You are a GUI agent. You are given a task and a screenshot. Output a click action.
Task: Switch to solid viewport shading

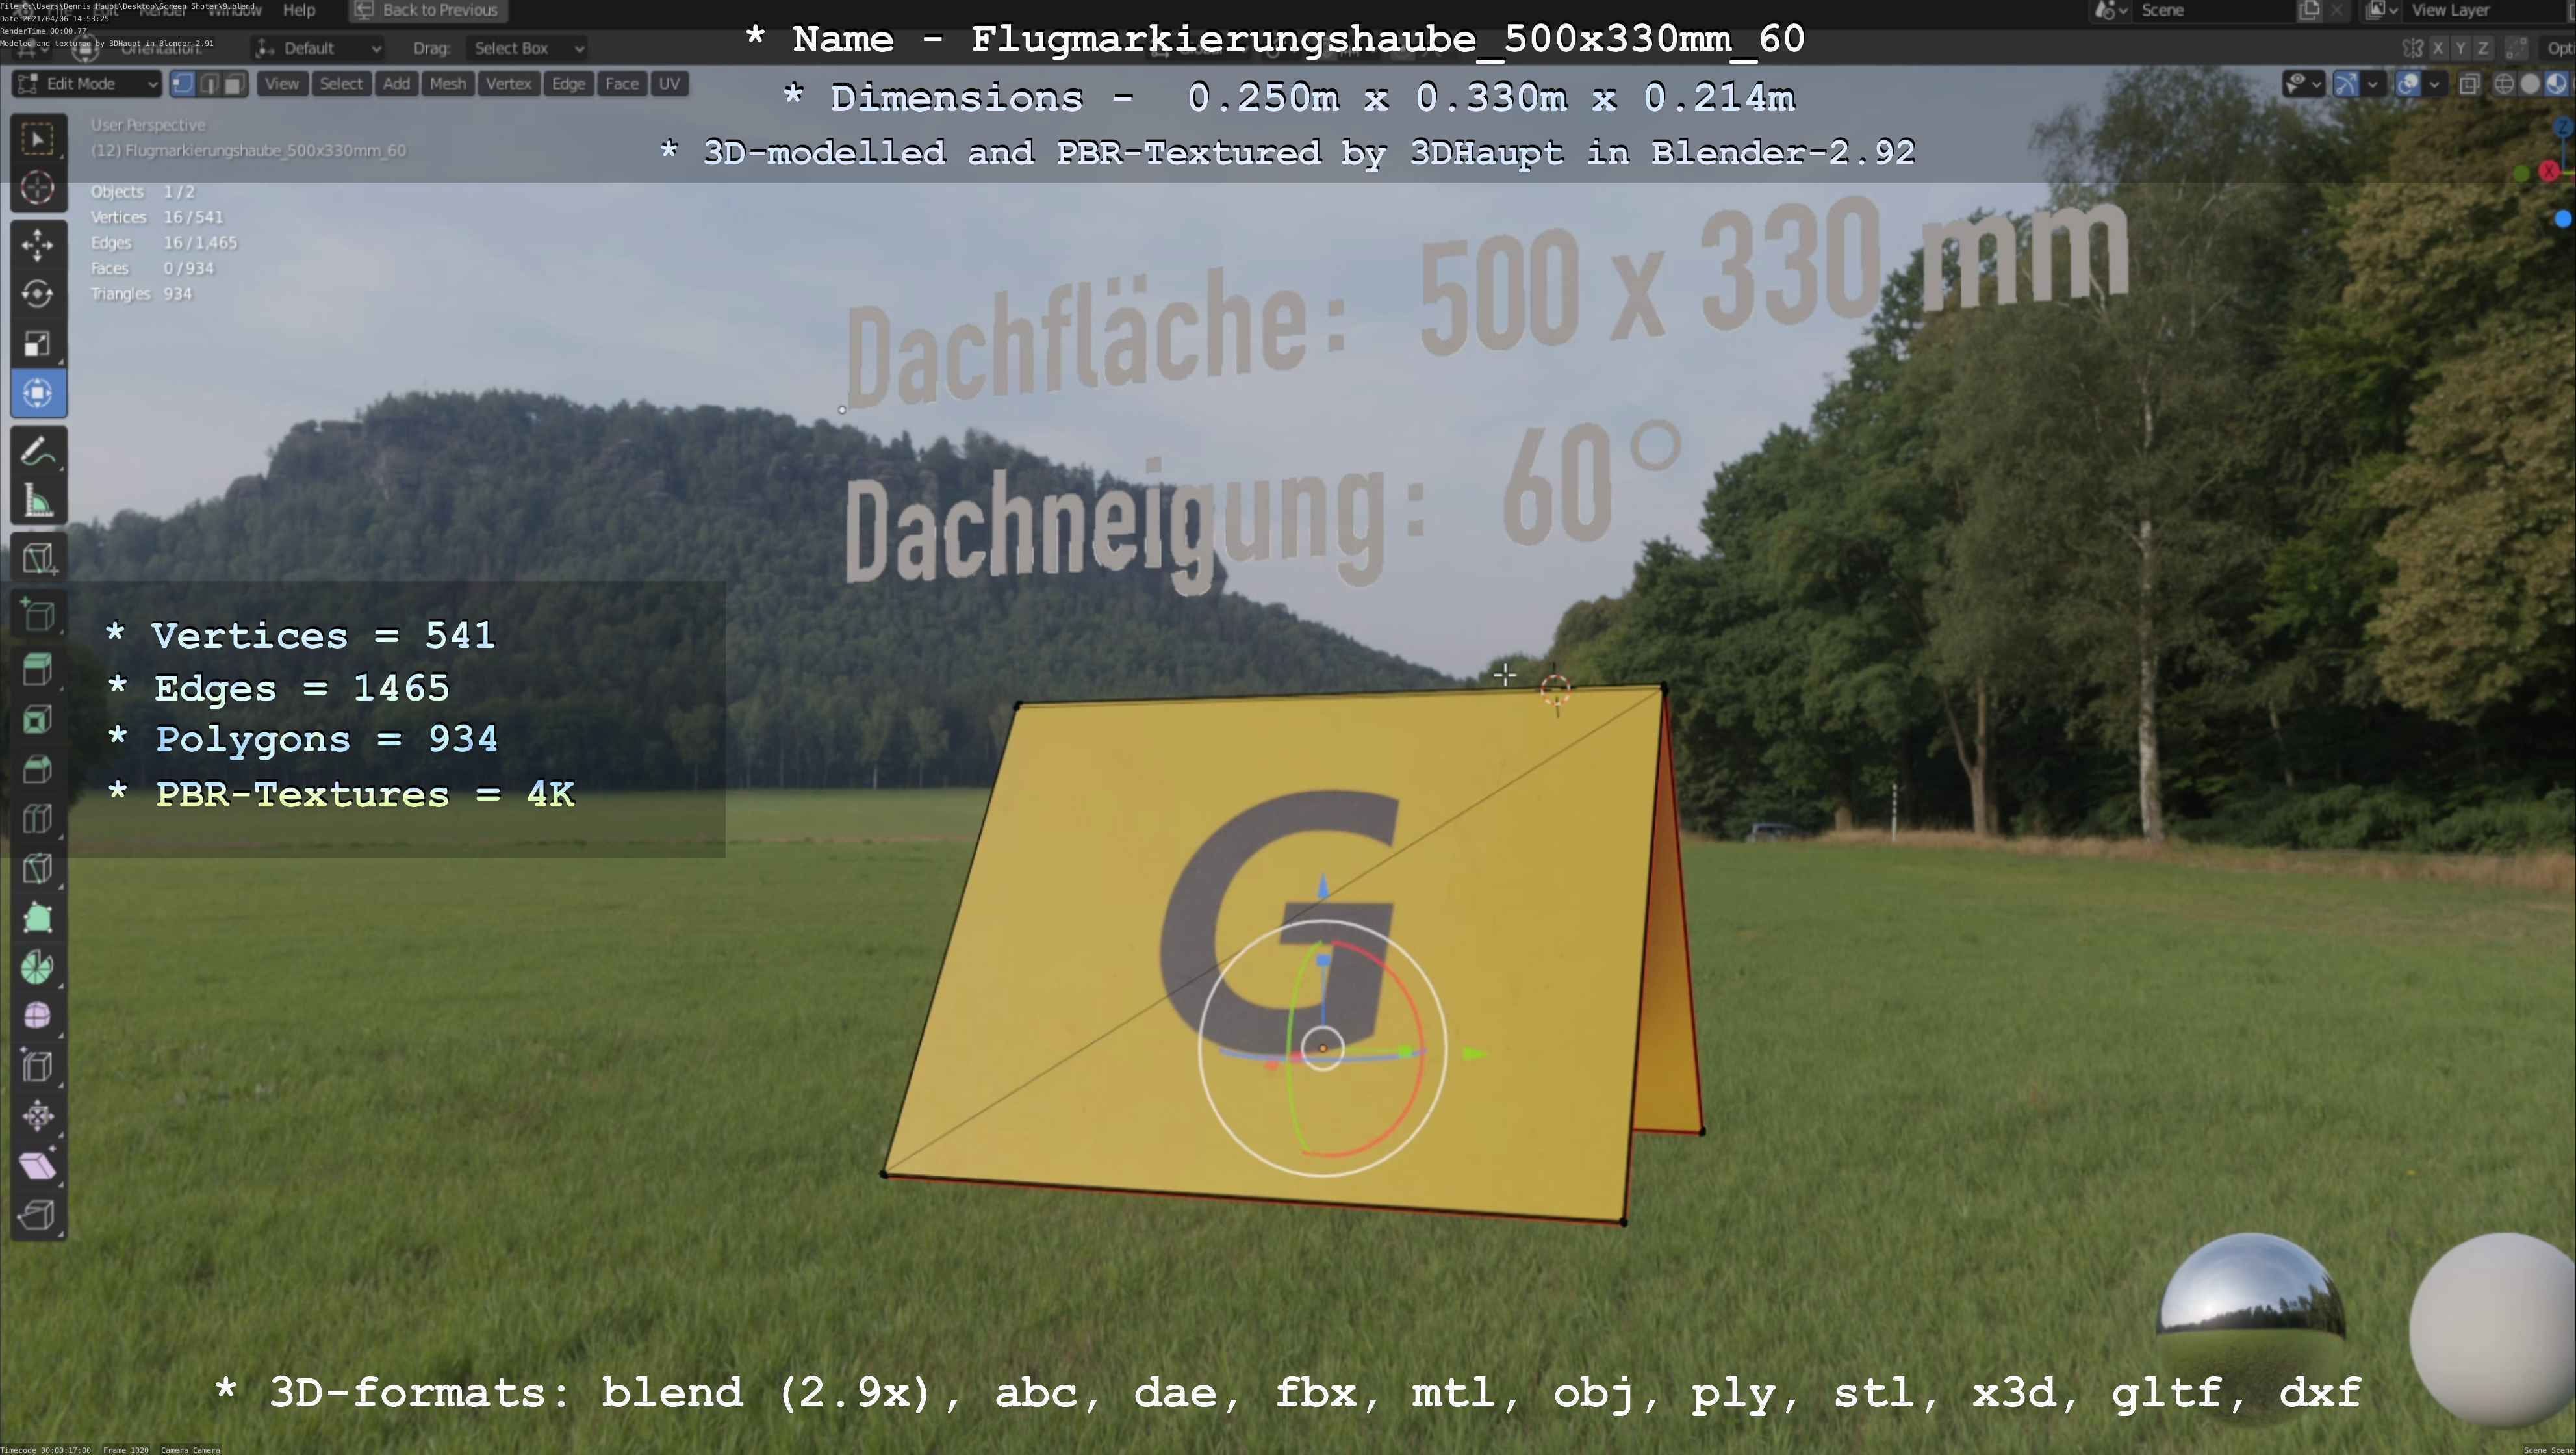coord(2530,84)
